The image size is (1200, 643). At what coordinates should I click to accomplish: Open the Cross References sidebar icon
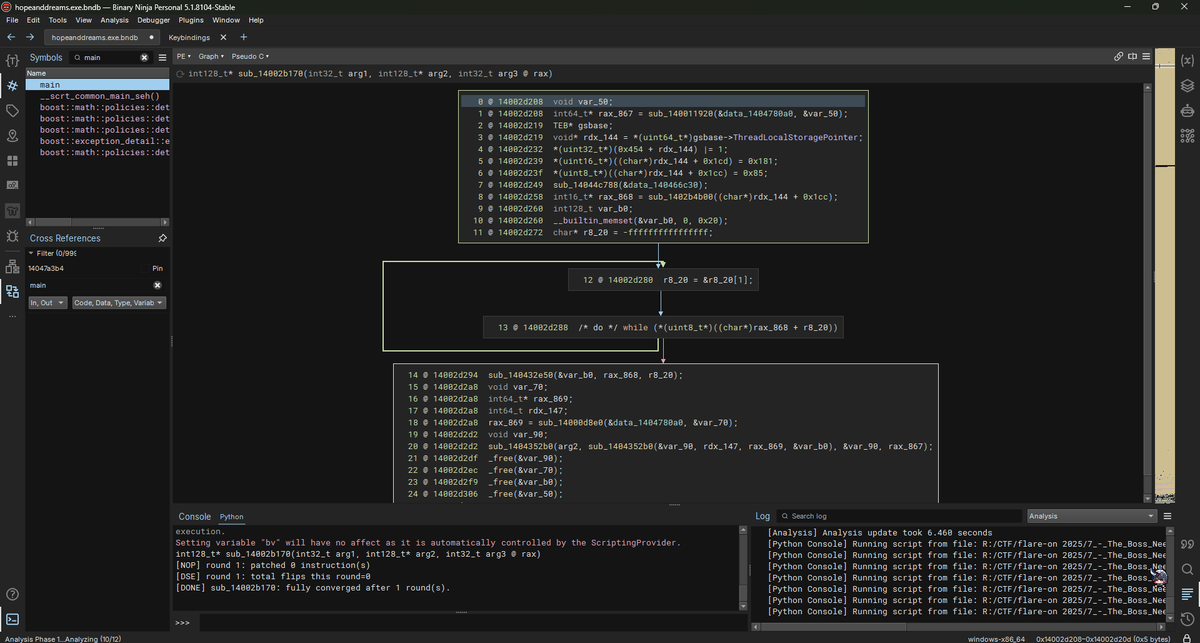click(x=13, y=291)
